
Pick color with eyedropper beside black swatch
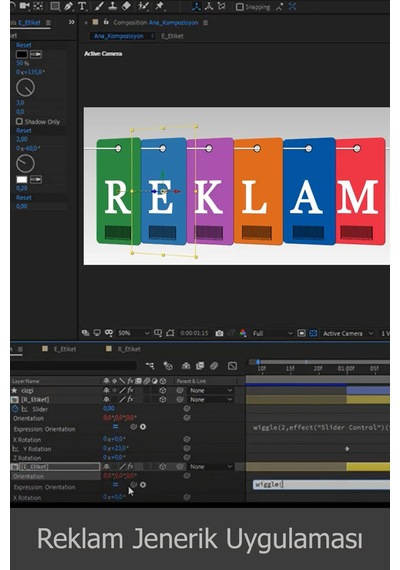coord(36,55)
